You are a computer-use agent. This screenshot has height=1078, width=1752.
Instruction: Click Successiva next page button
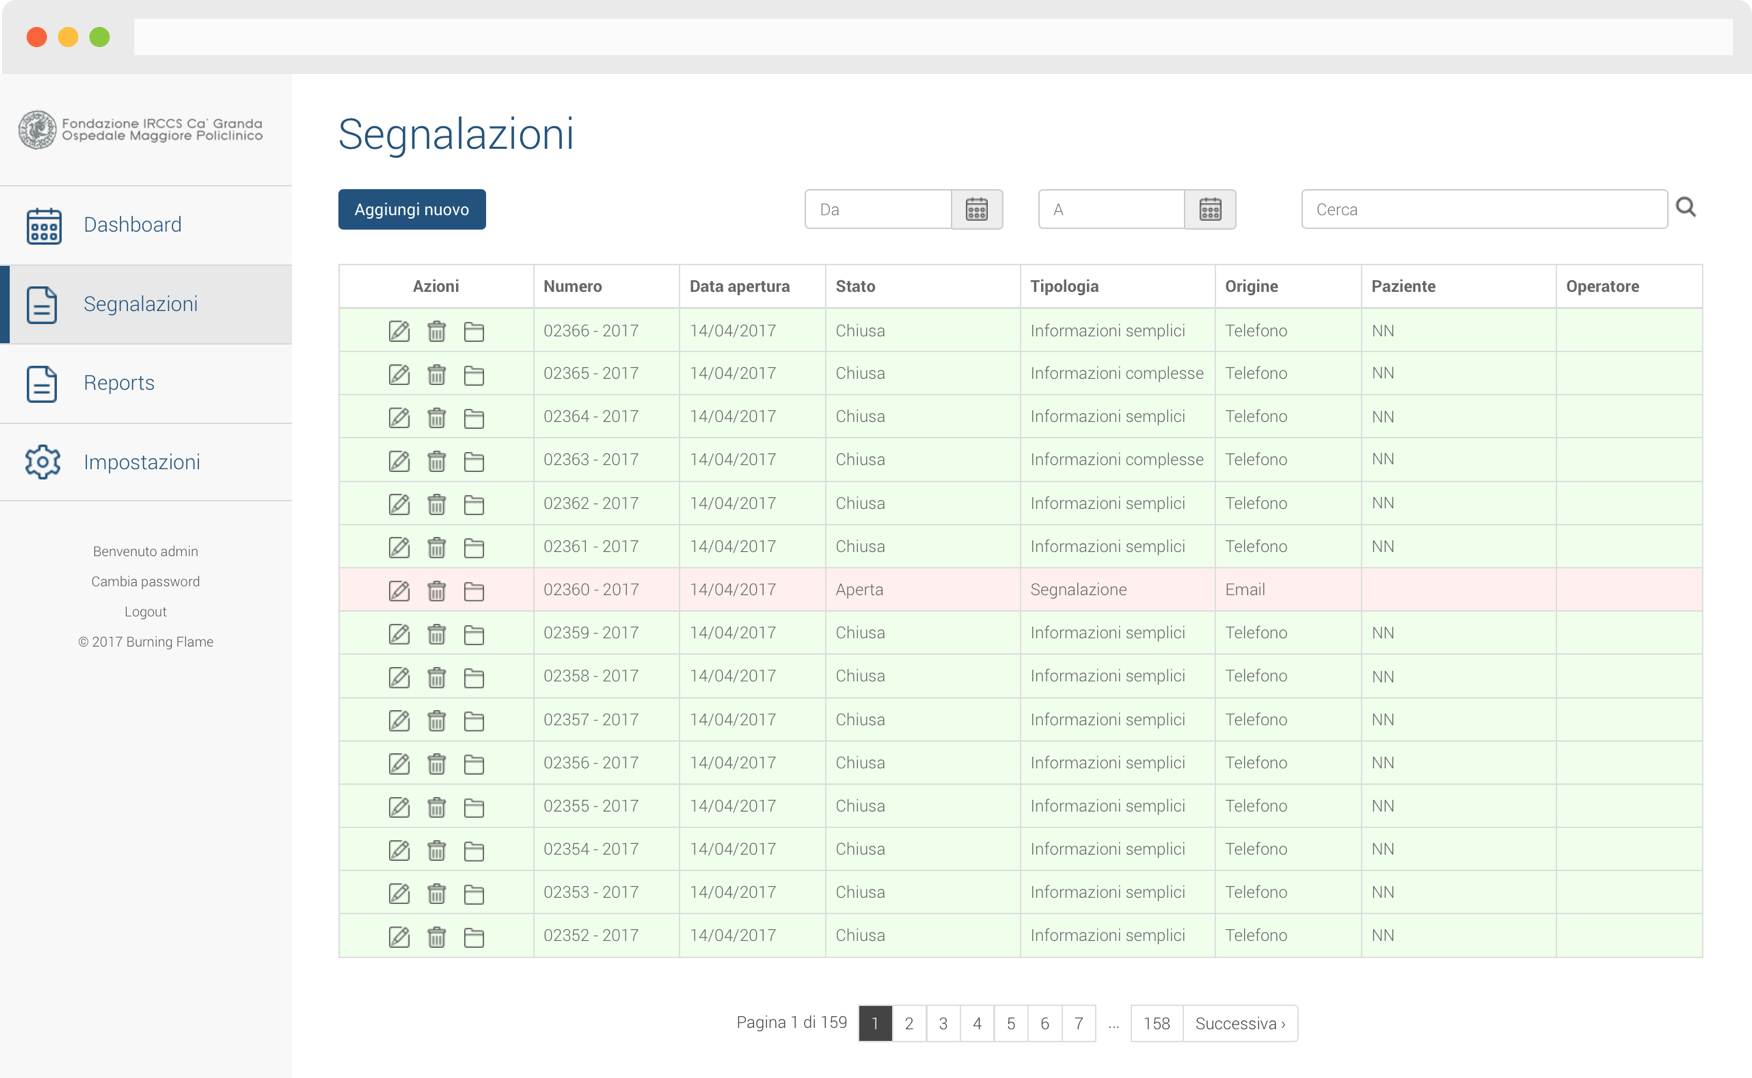[1241, 1023]
